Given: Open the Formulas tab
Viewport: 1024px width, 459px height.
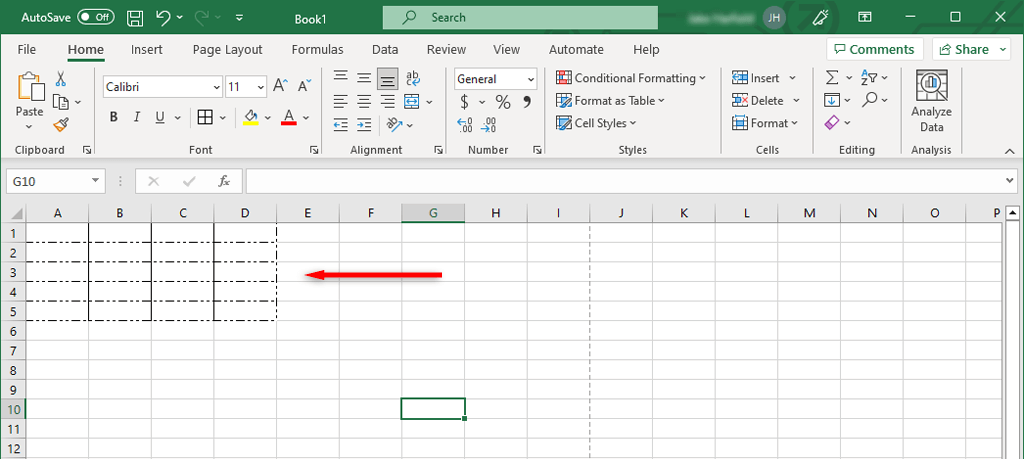Looking at the screenshot, I should pyautogui.click(x=317, y=49).
